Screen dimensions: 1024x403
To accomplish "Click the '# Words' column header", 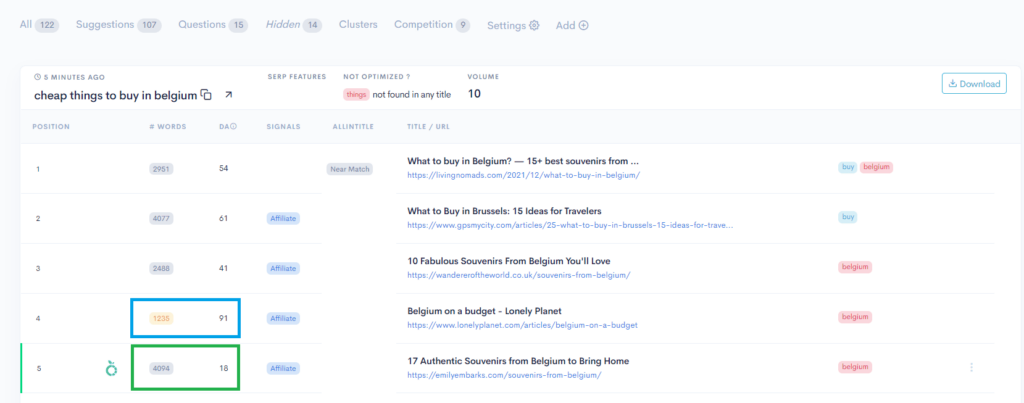I will tap(168, 127).
